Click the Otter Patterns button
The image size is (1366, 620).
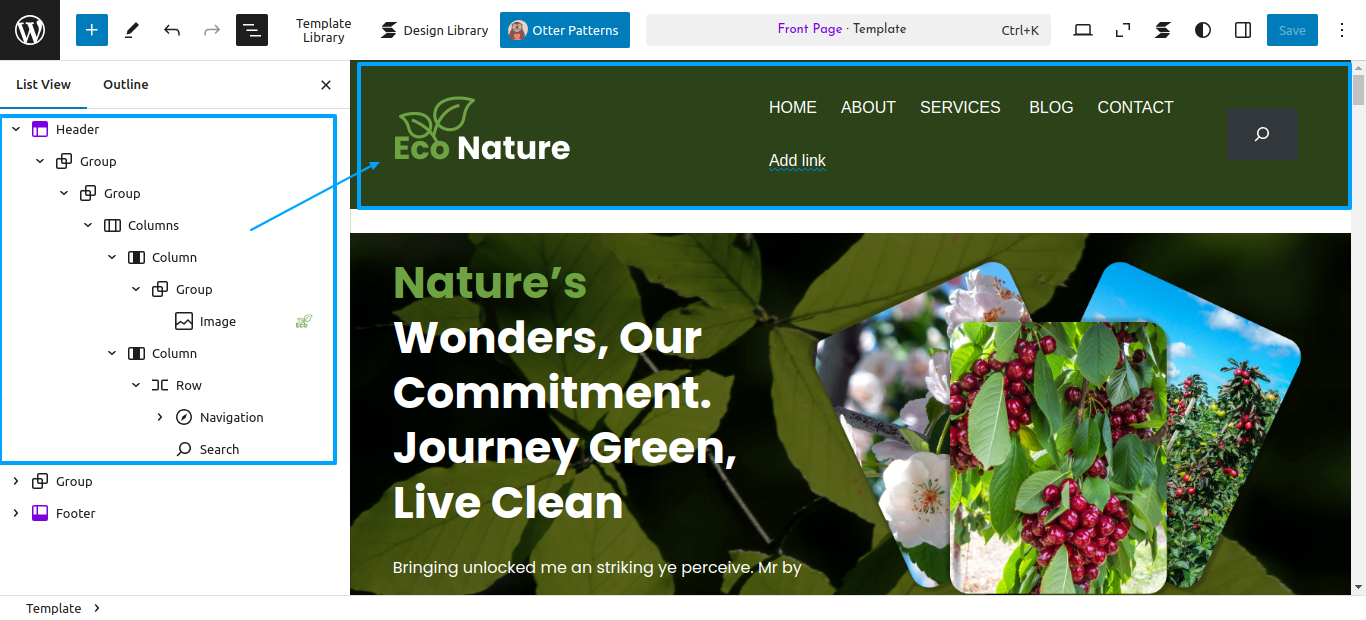(x=565, y=30)
